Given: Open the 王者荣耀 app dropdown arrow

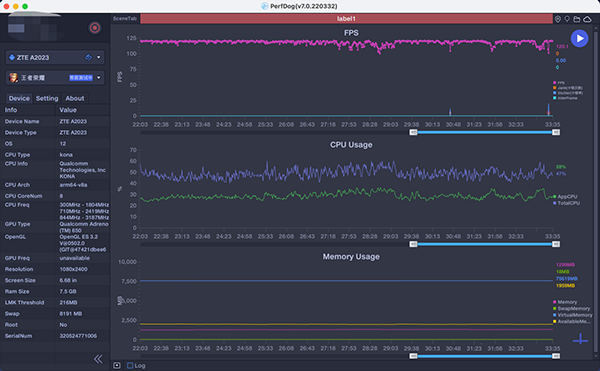Looking at the screenshot, I should click(x=99, y=78).
